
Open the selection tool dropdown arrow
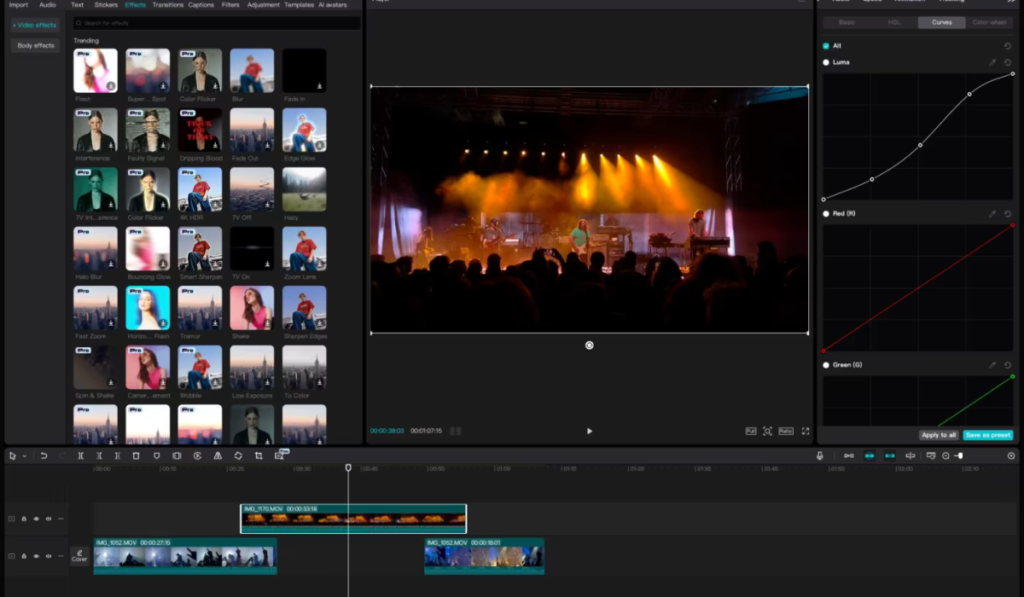[24, 457]
